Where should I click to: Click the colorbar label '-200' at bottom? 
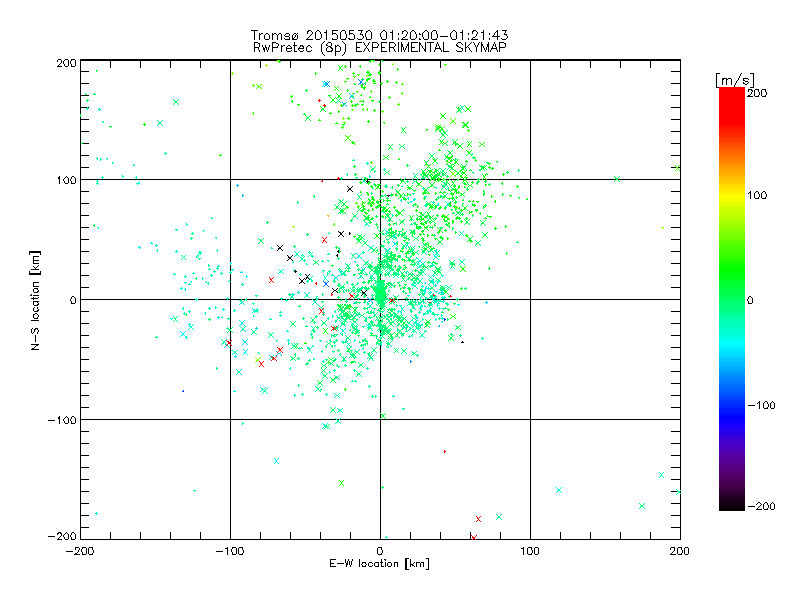tap(761, 507)
